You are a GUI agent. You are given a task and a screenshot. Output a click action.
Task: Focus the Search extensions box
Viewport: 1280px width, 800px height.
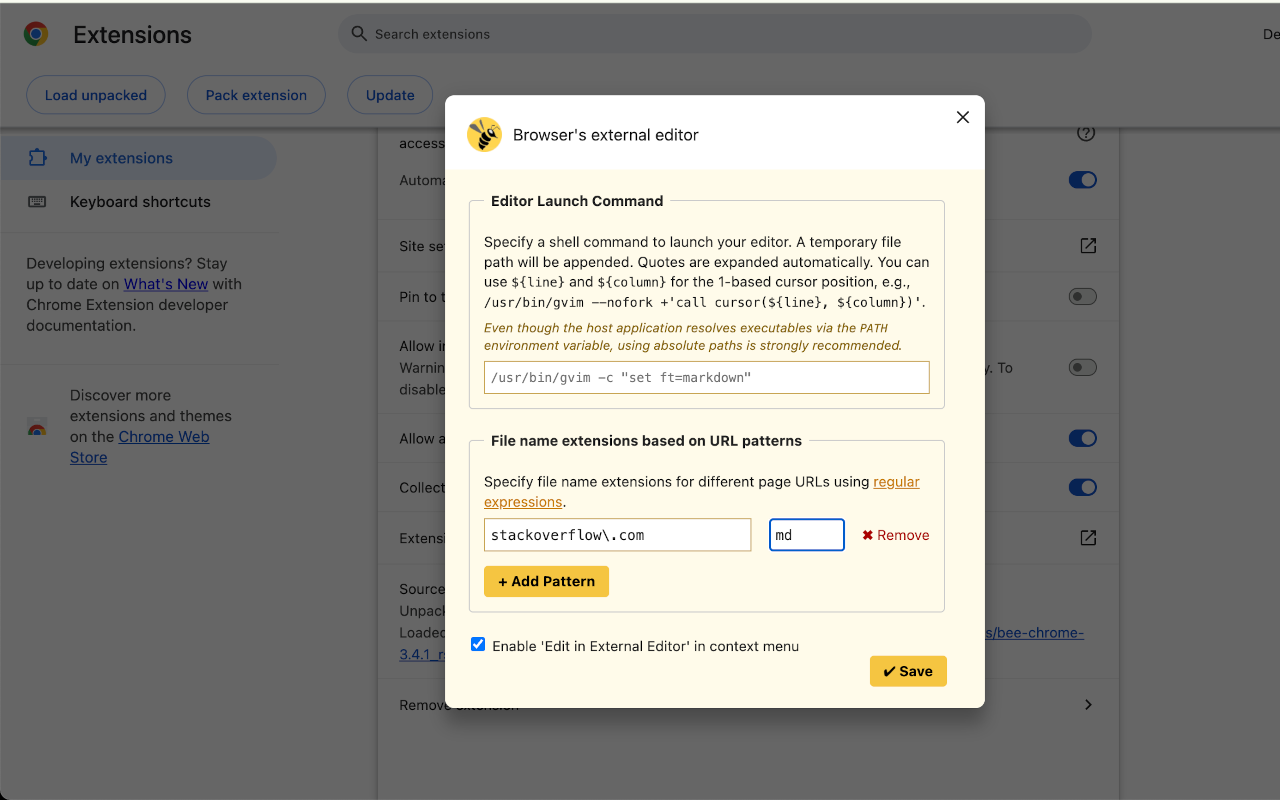715,34
